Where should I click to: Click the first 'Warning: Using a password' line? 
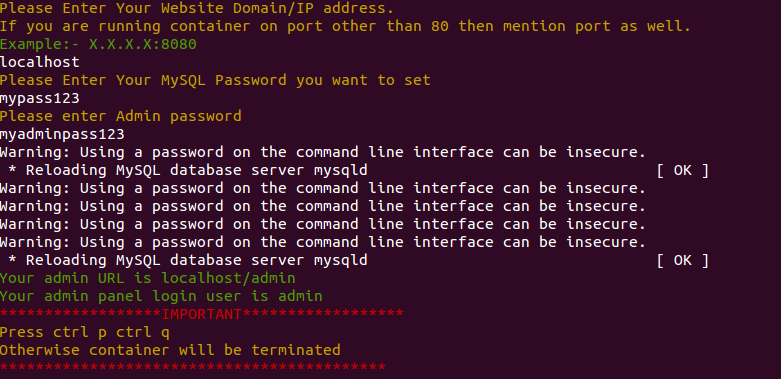(x=323, y=152)
